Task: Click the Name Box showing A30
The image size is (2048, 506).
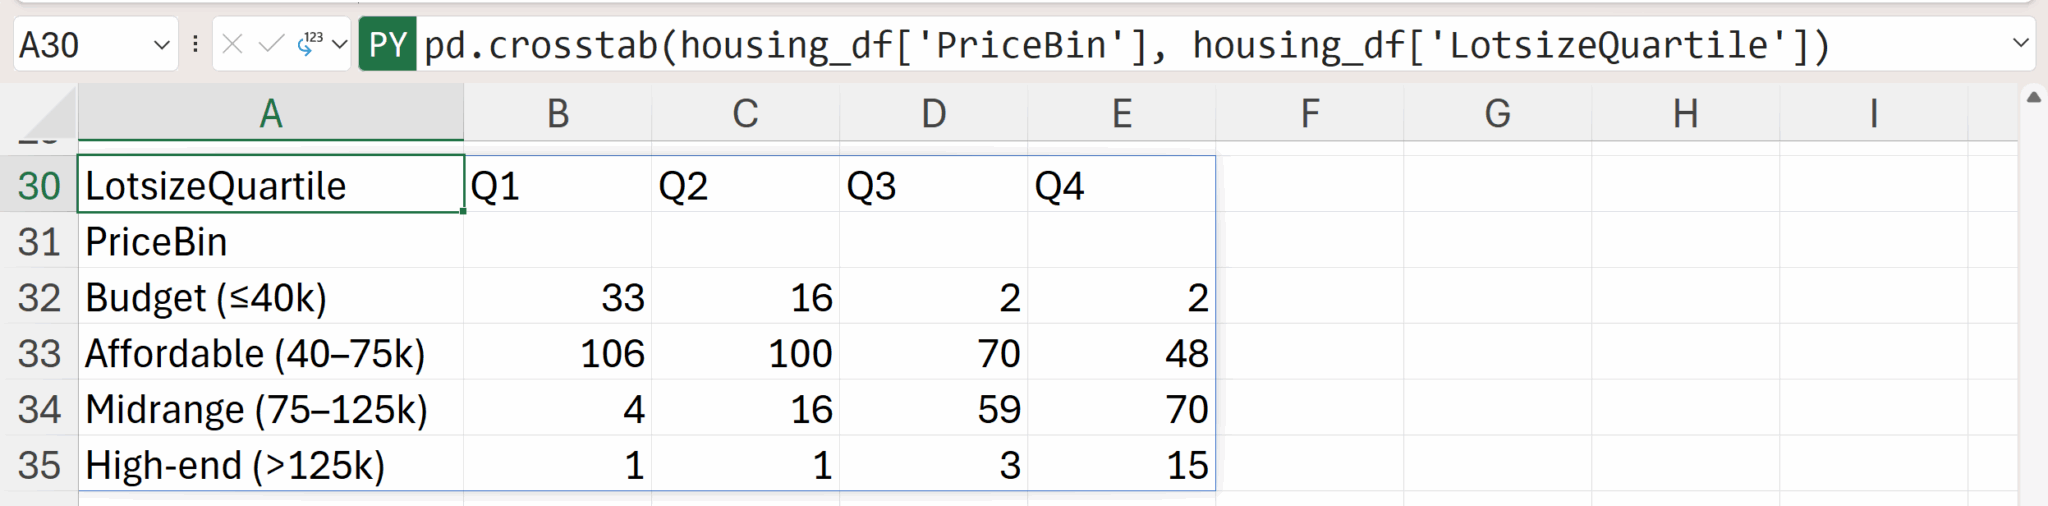Action: tap(80, 45)
